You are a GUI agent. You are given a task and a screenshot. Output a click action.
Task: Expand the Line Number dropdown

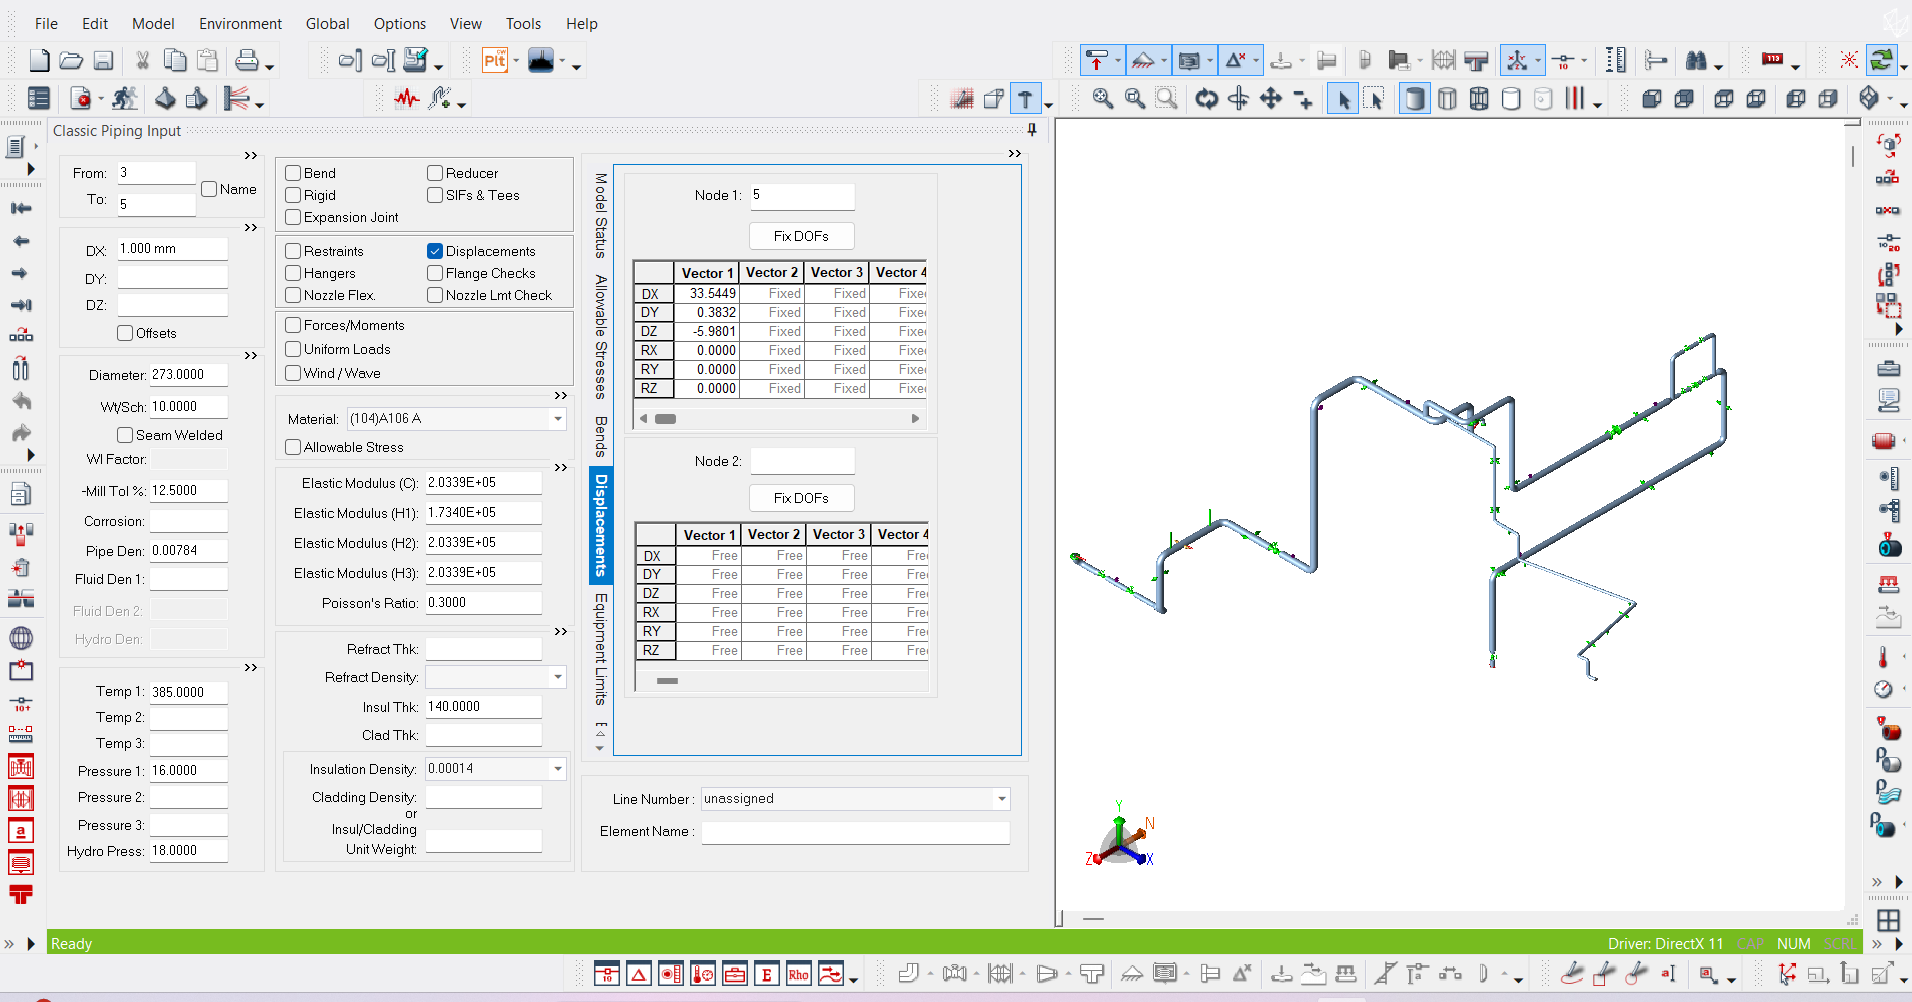pyautogui.click(x=1000, y=798)
